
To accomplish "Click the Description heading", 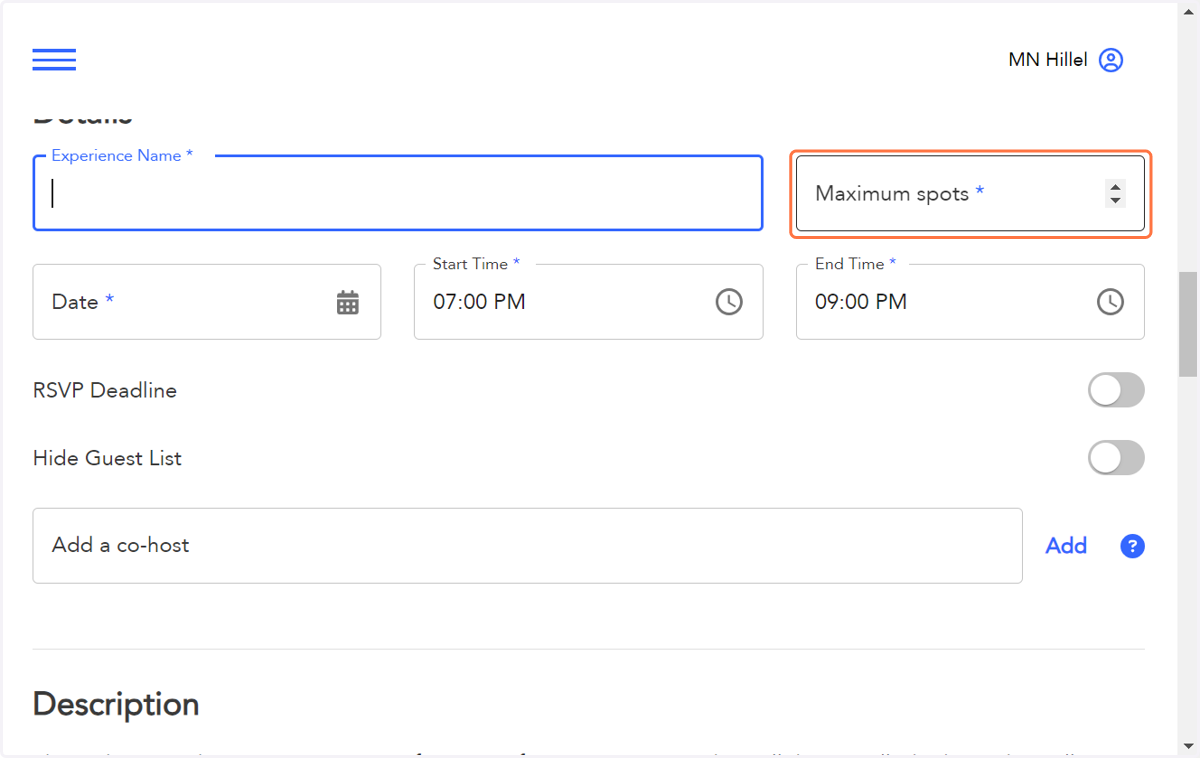I will [x=116, y=705].
